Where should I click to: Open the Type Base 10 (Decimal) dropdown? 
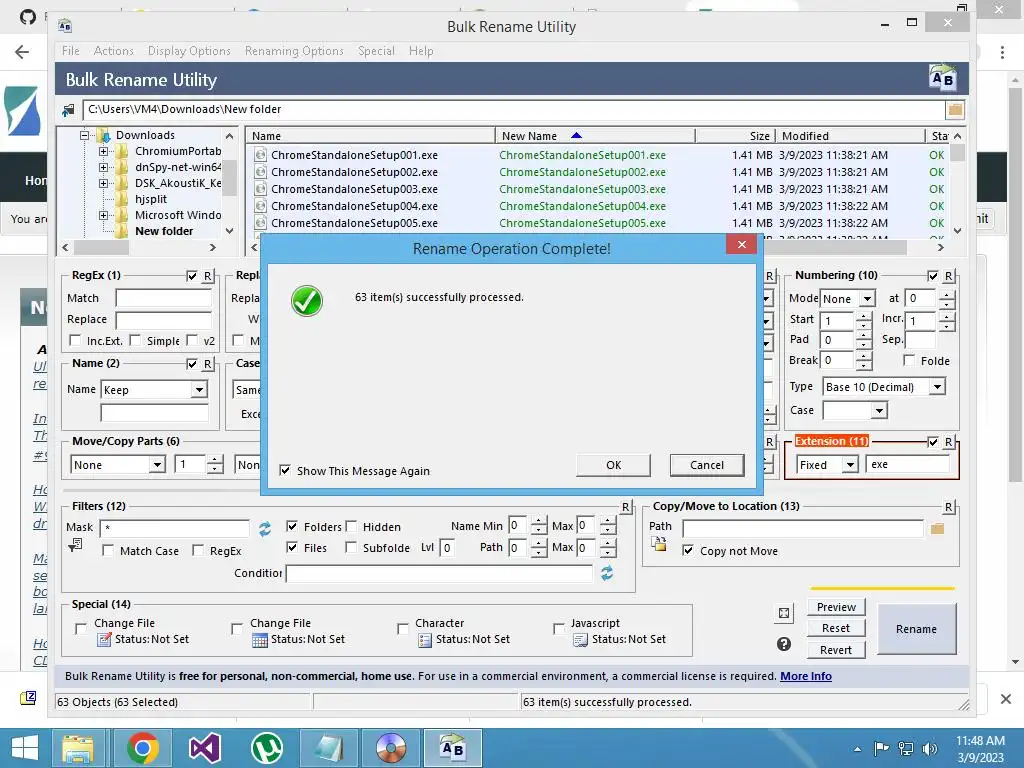click(937, 387)
